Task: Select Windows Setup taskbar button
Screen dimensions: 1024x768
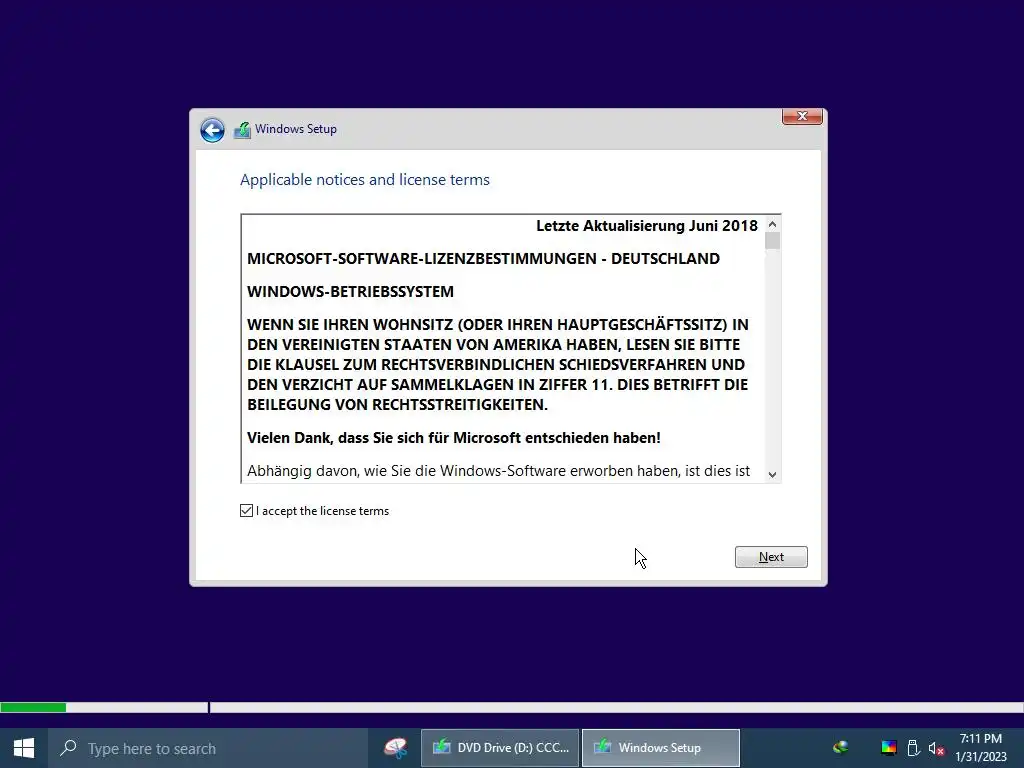Action: (x=661, y=748)
